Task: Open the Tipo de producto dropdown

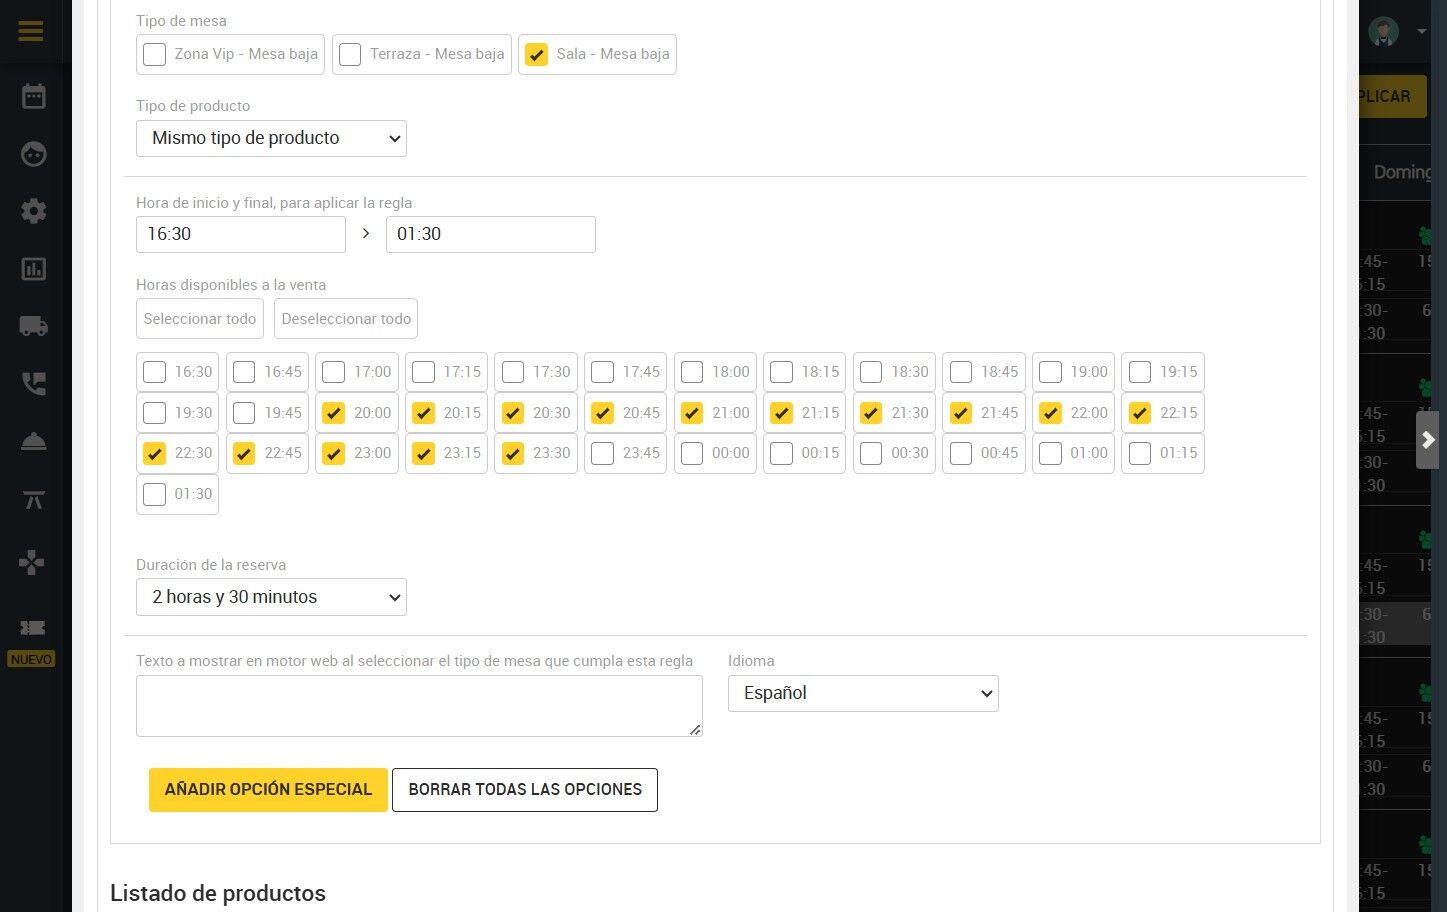Action: (x=271, y=138)
